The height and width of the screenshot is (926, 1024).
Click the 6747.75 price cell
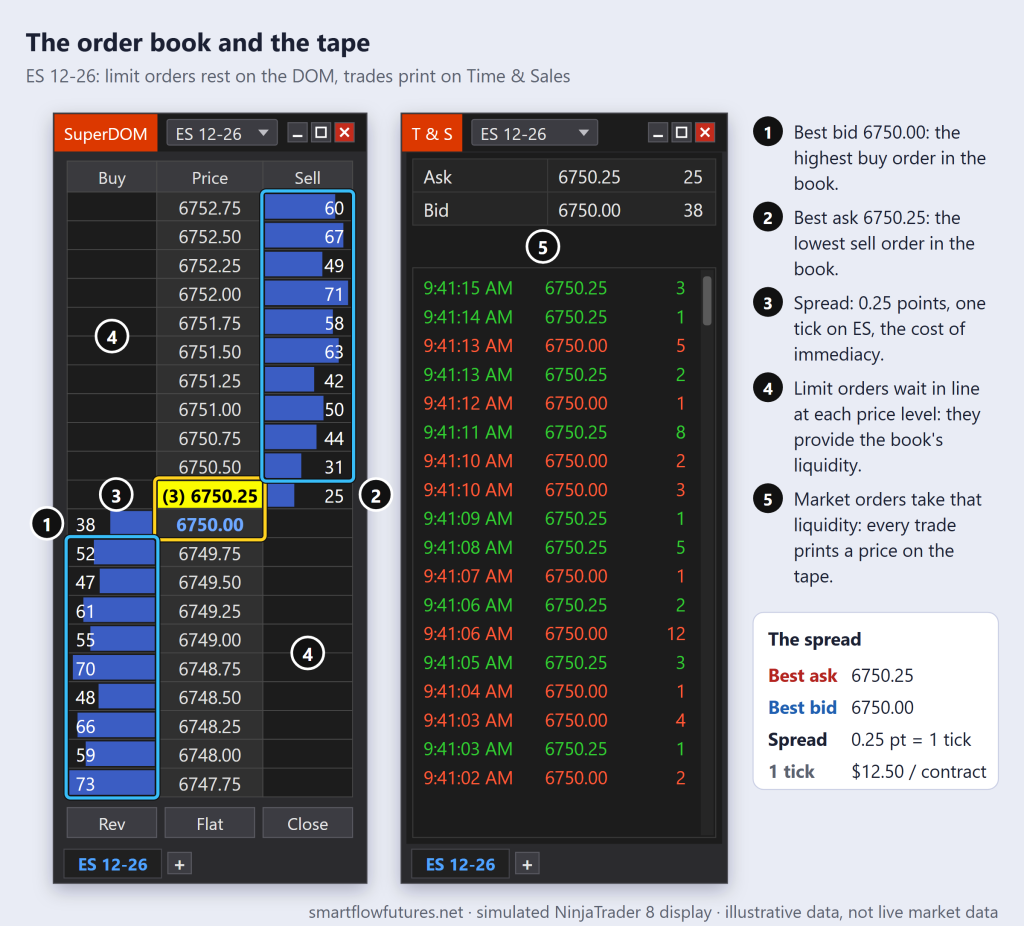(x=210, y=783)
